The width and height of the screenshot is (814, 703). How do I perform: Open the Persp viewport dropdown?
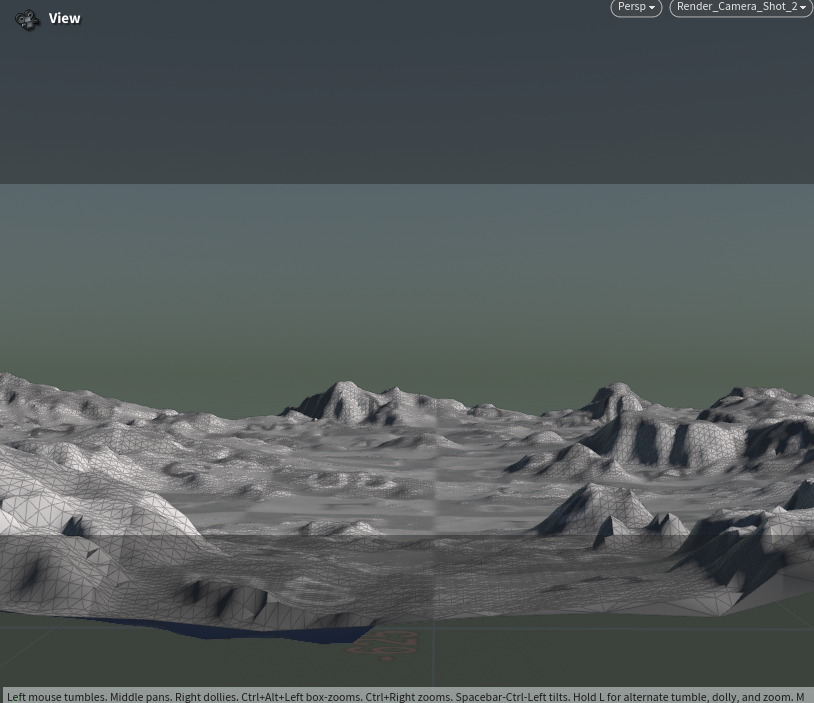click(x=635, y=7)
